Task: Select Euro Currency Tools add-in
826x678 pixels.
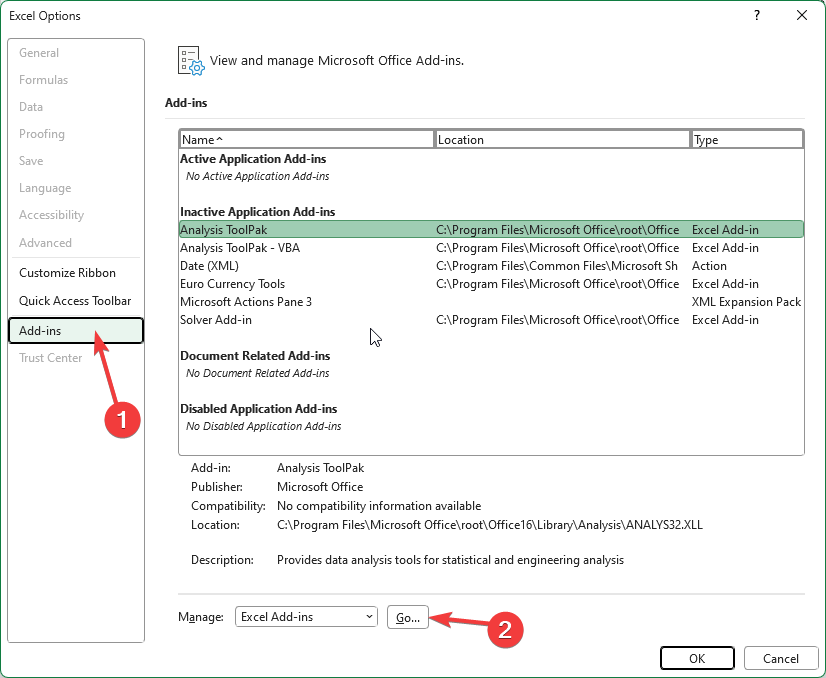Action: pos(491,283)
